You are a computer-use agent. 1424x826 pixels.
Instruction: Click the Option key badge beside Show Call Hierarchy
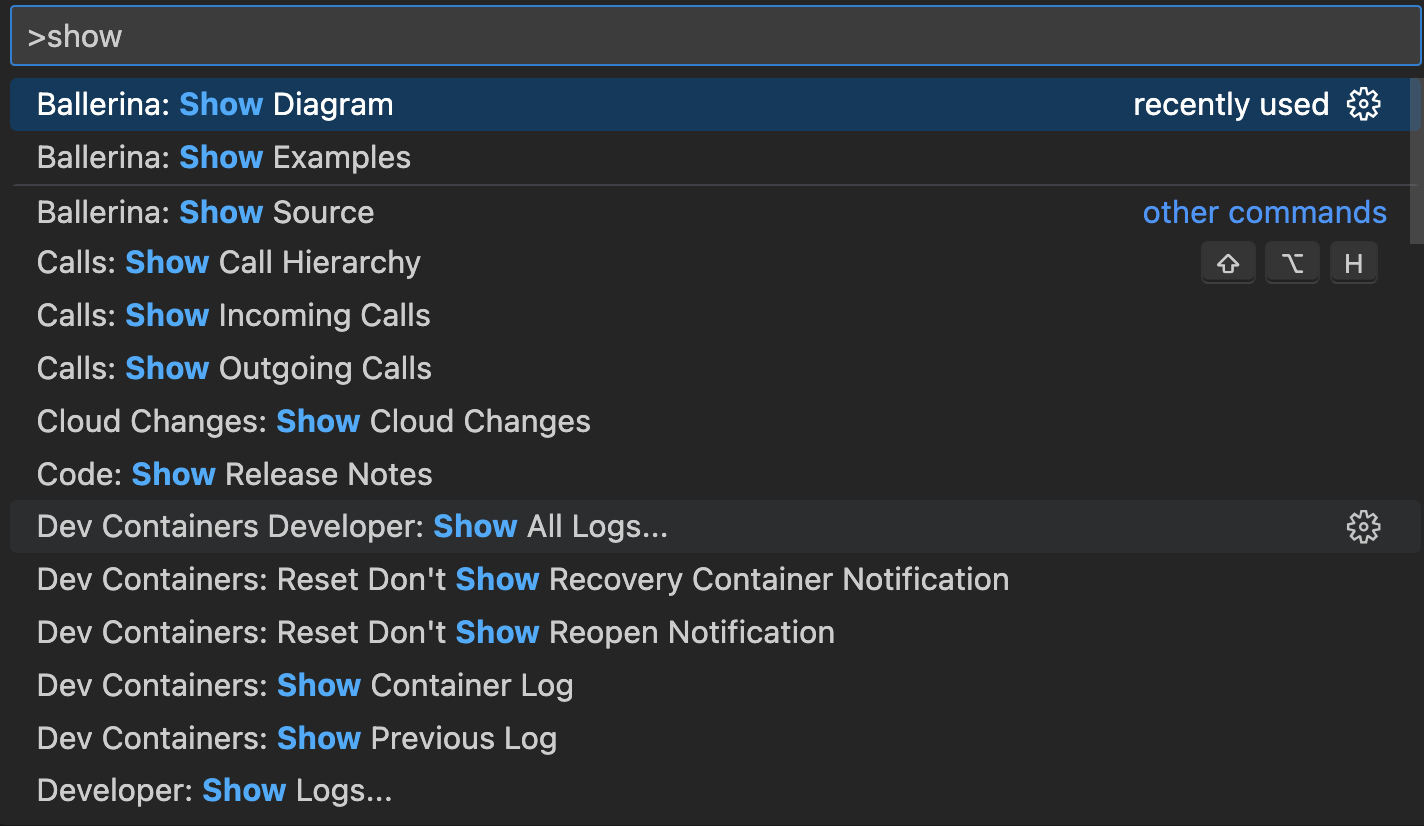click(x=1292, y=263)
